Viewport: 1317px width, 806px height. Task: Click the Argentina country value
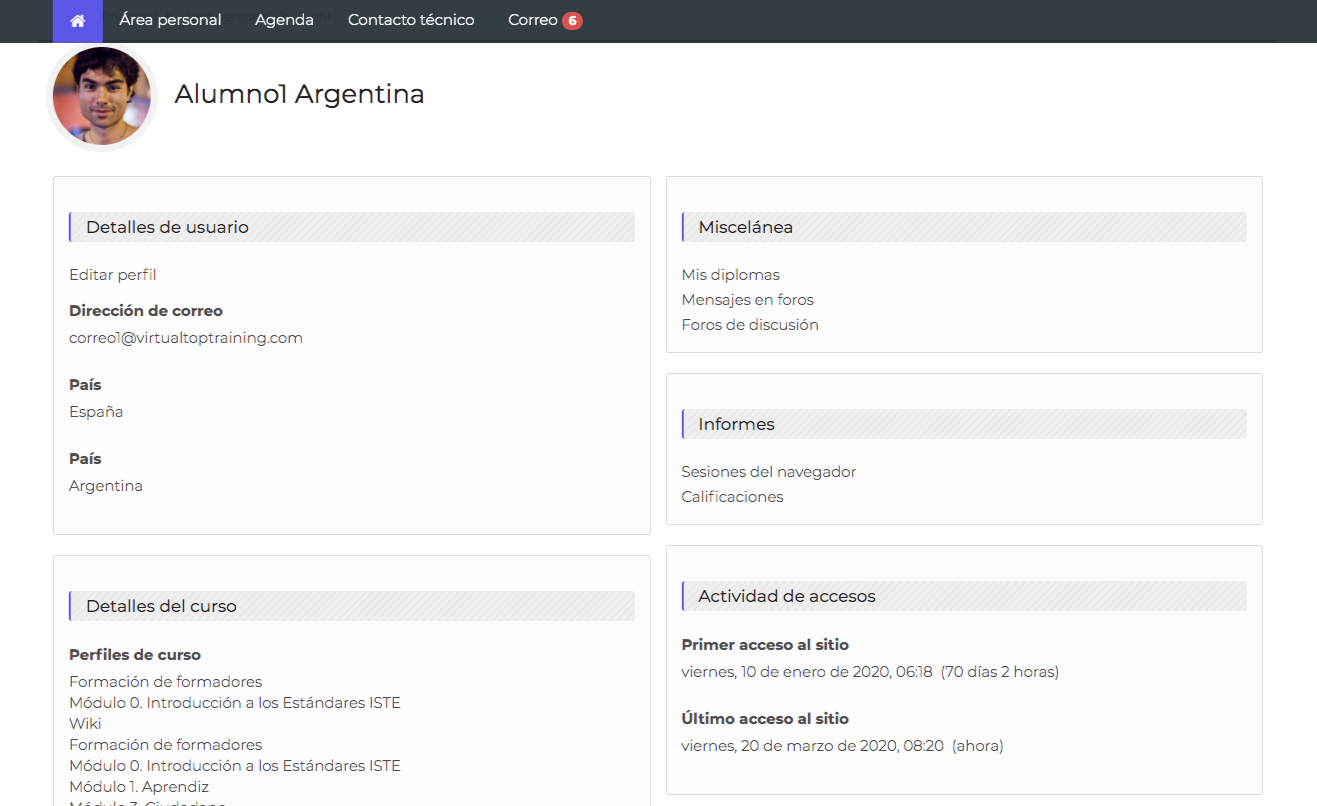pyautogui.click(x=105, y=486)
